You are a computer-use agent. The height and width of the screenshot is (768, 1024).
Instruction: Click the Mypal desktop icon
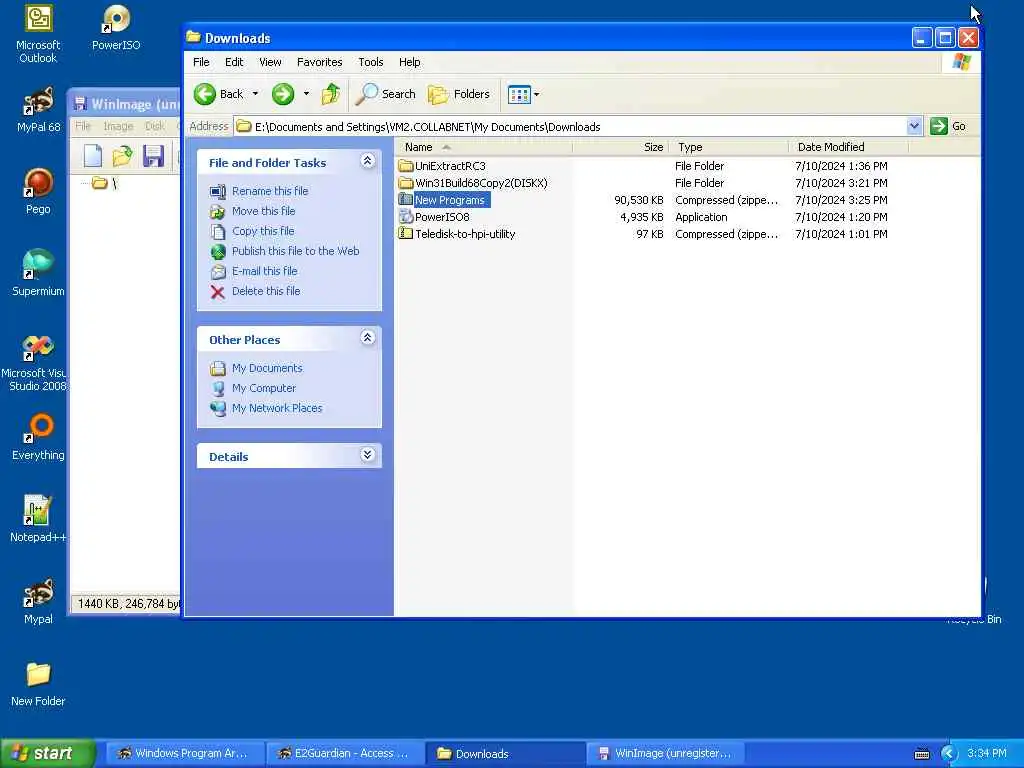[x=38, y=601]
